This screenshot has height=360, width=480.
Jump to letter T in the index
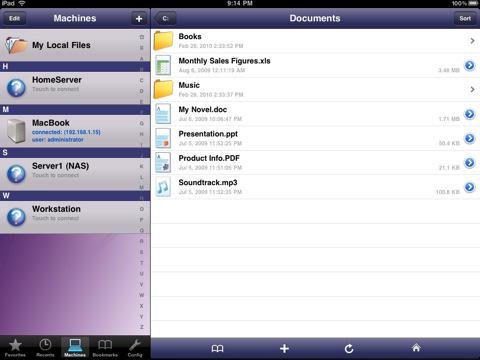tap(142, 263)
